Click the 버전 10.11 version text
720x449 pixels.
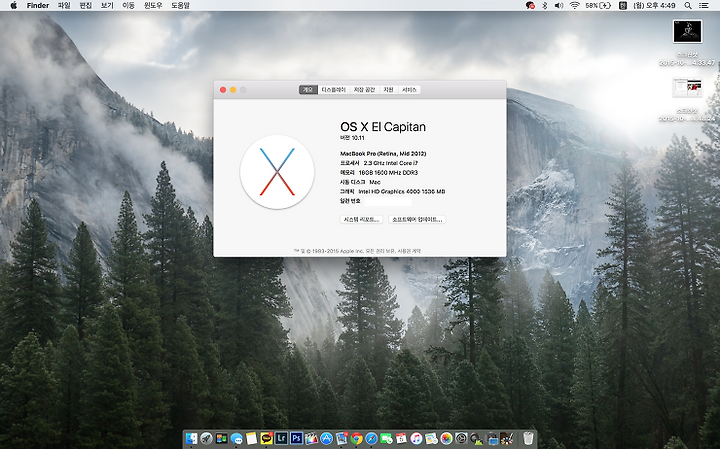coord(352,138)
